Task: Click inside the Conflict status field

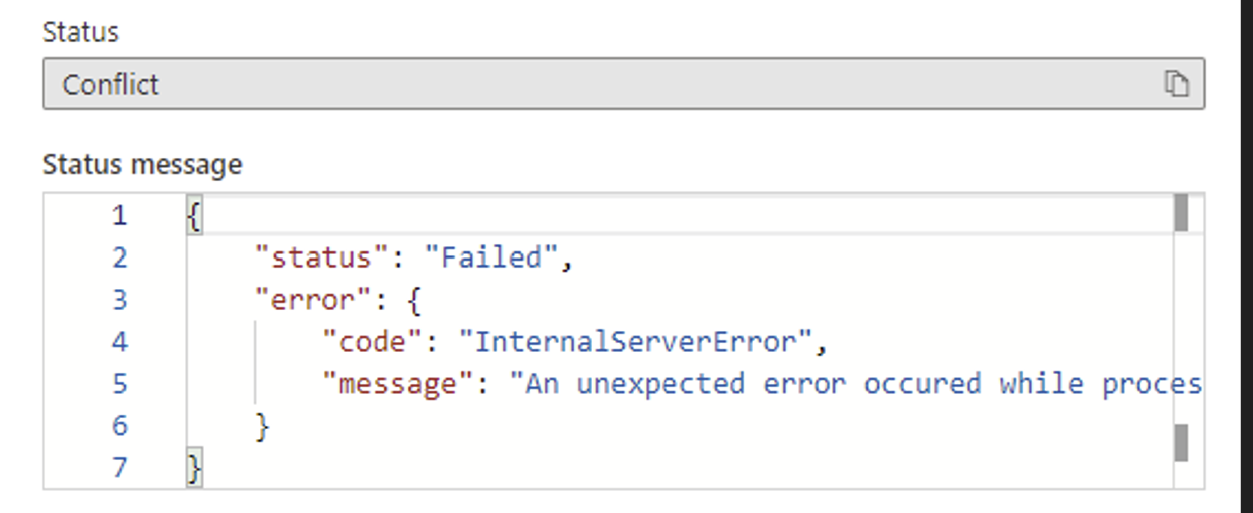Action: click(x=623, y=84)
